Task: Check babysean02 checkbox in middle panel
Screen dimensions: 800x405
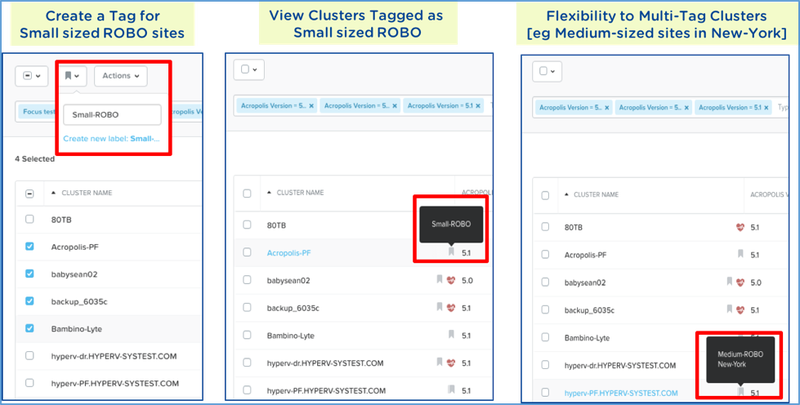Action: click(247, 280)
